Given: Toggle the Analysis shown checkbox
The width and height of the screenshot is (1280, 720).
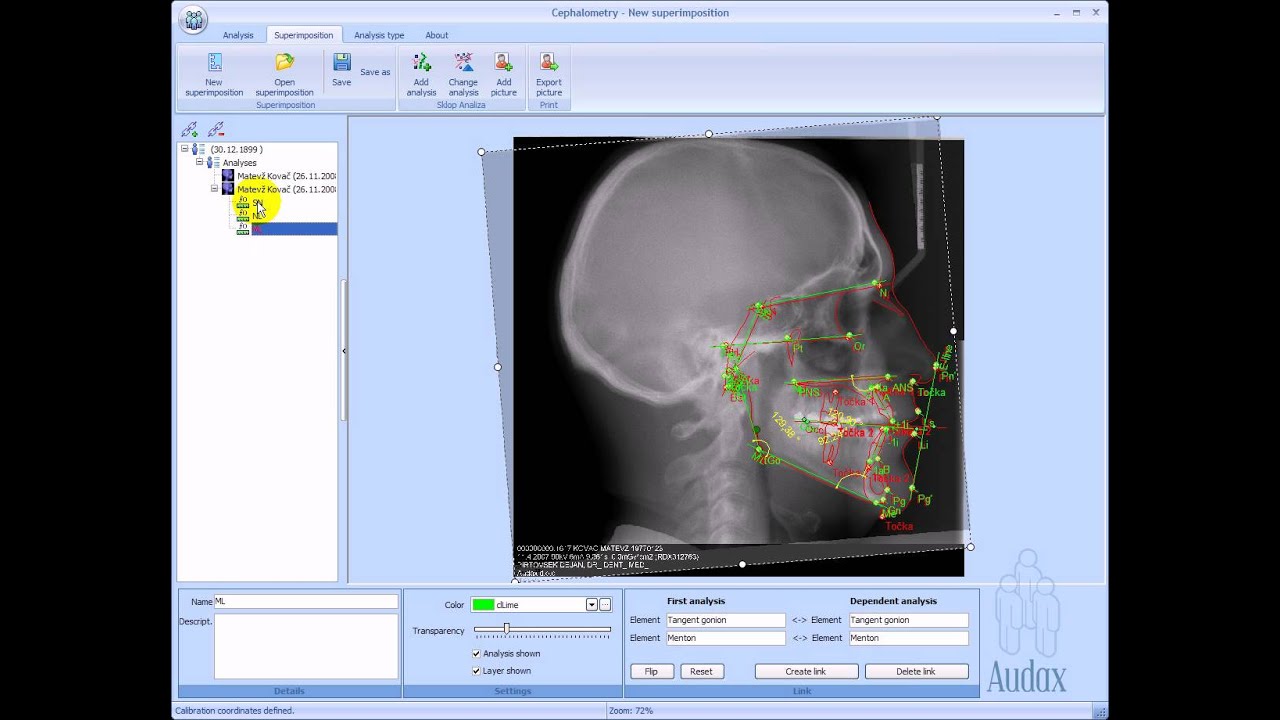Looking at the screenshot, I should point(476,654).
